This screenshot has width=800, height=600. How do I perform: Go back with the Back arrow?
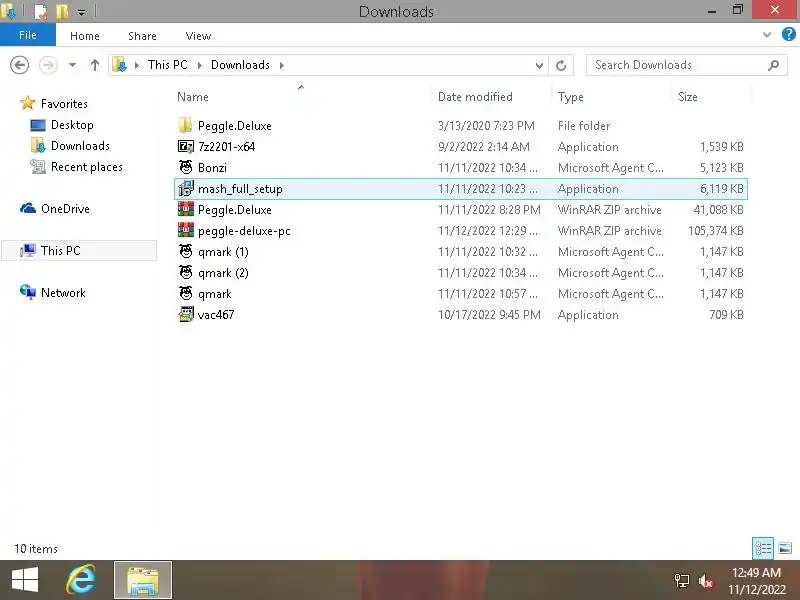point(19,65)
